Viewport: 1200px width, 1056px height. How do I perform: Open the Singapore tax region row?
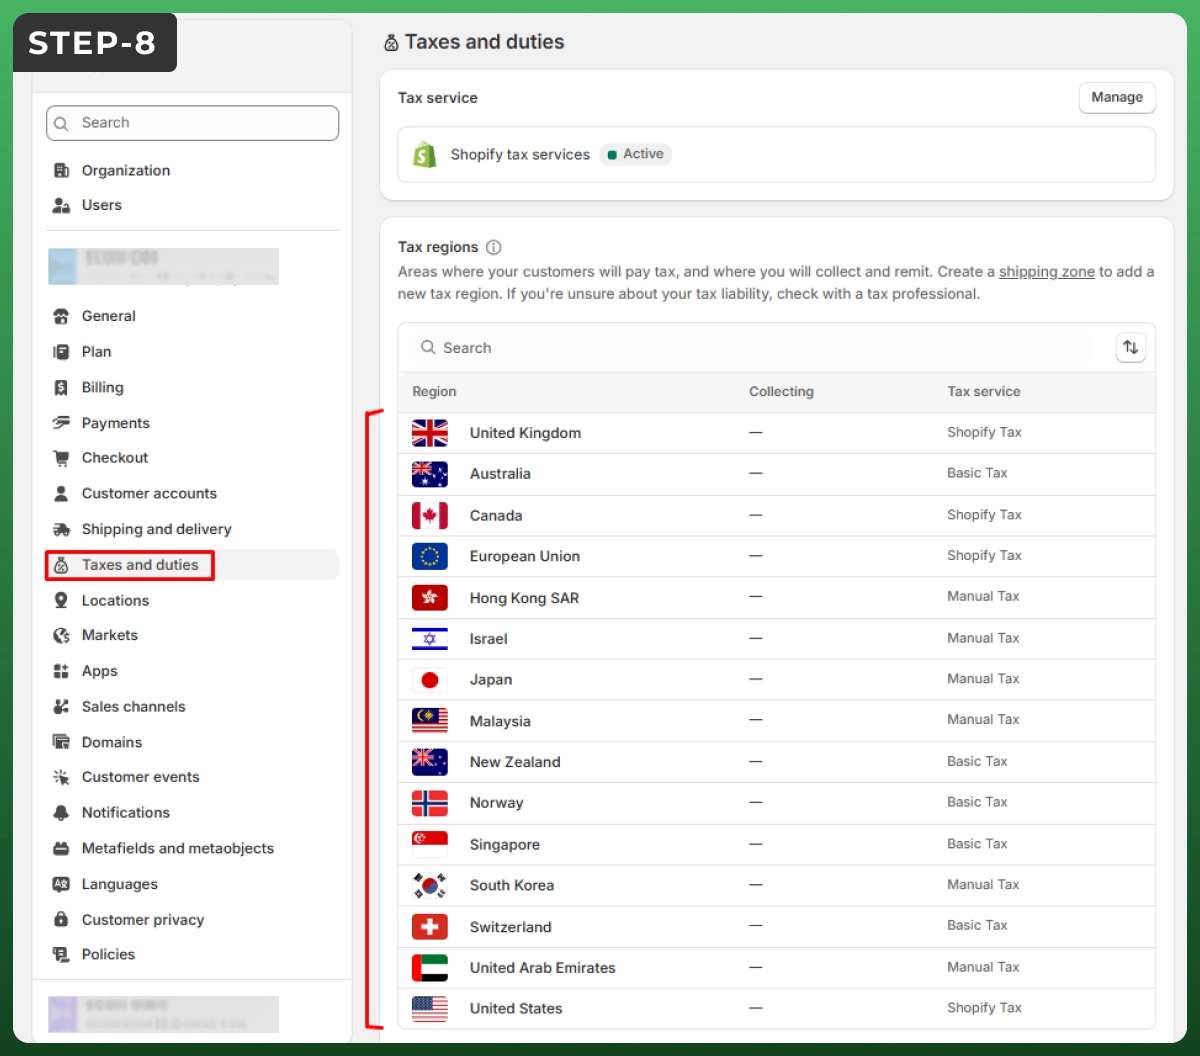(x=777, y=845)
